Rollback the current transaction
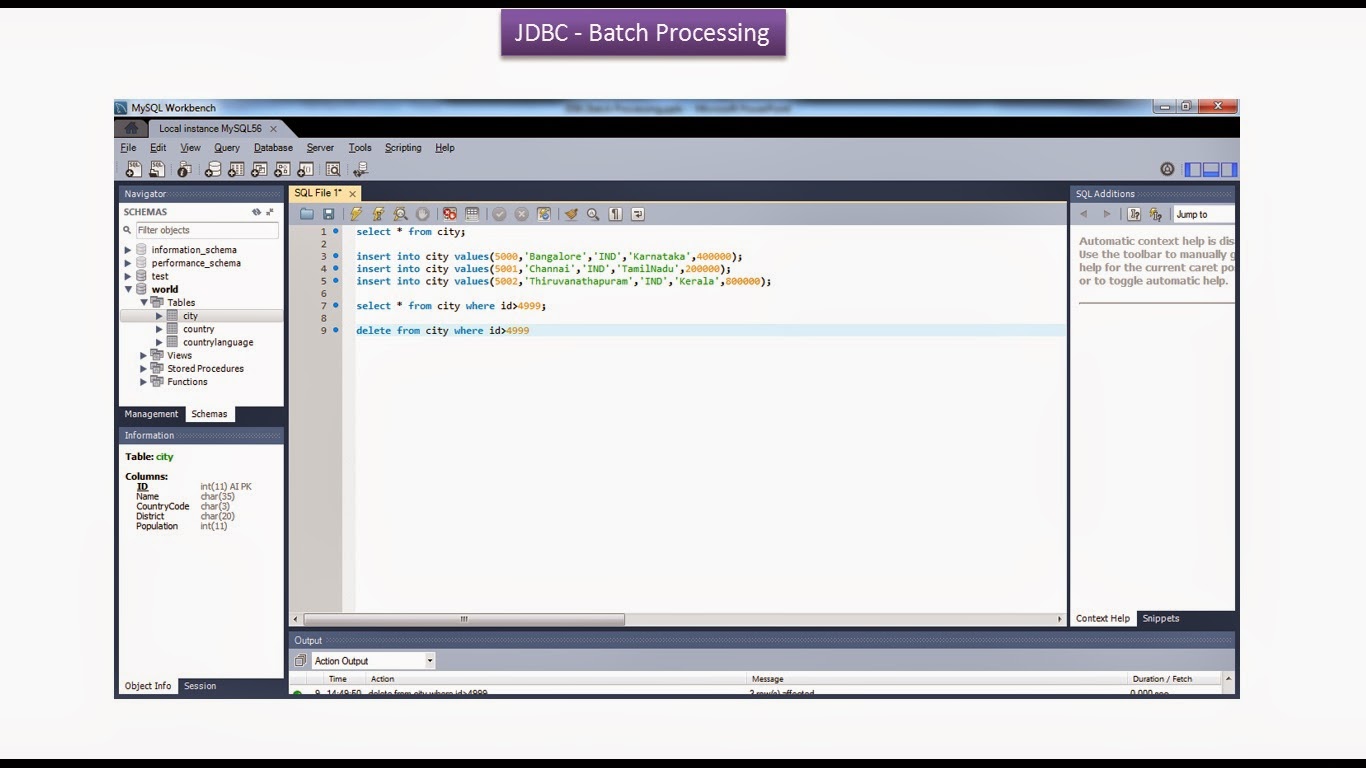1366x768 pixels. pos(521,213)
